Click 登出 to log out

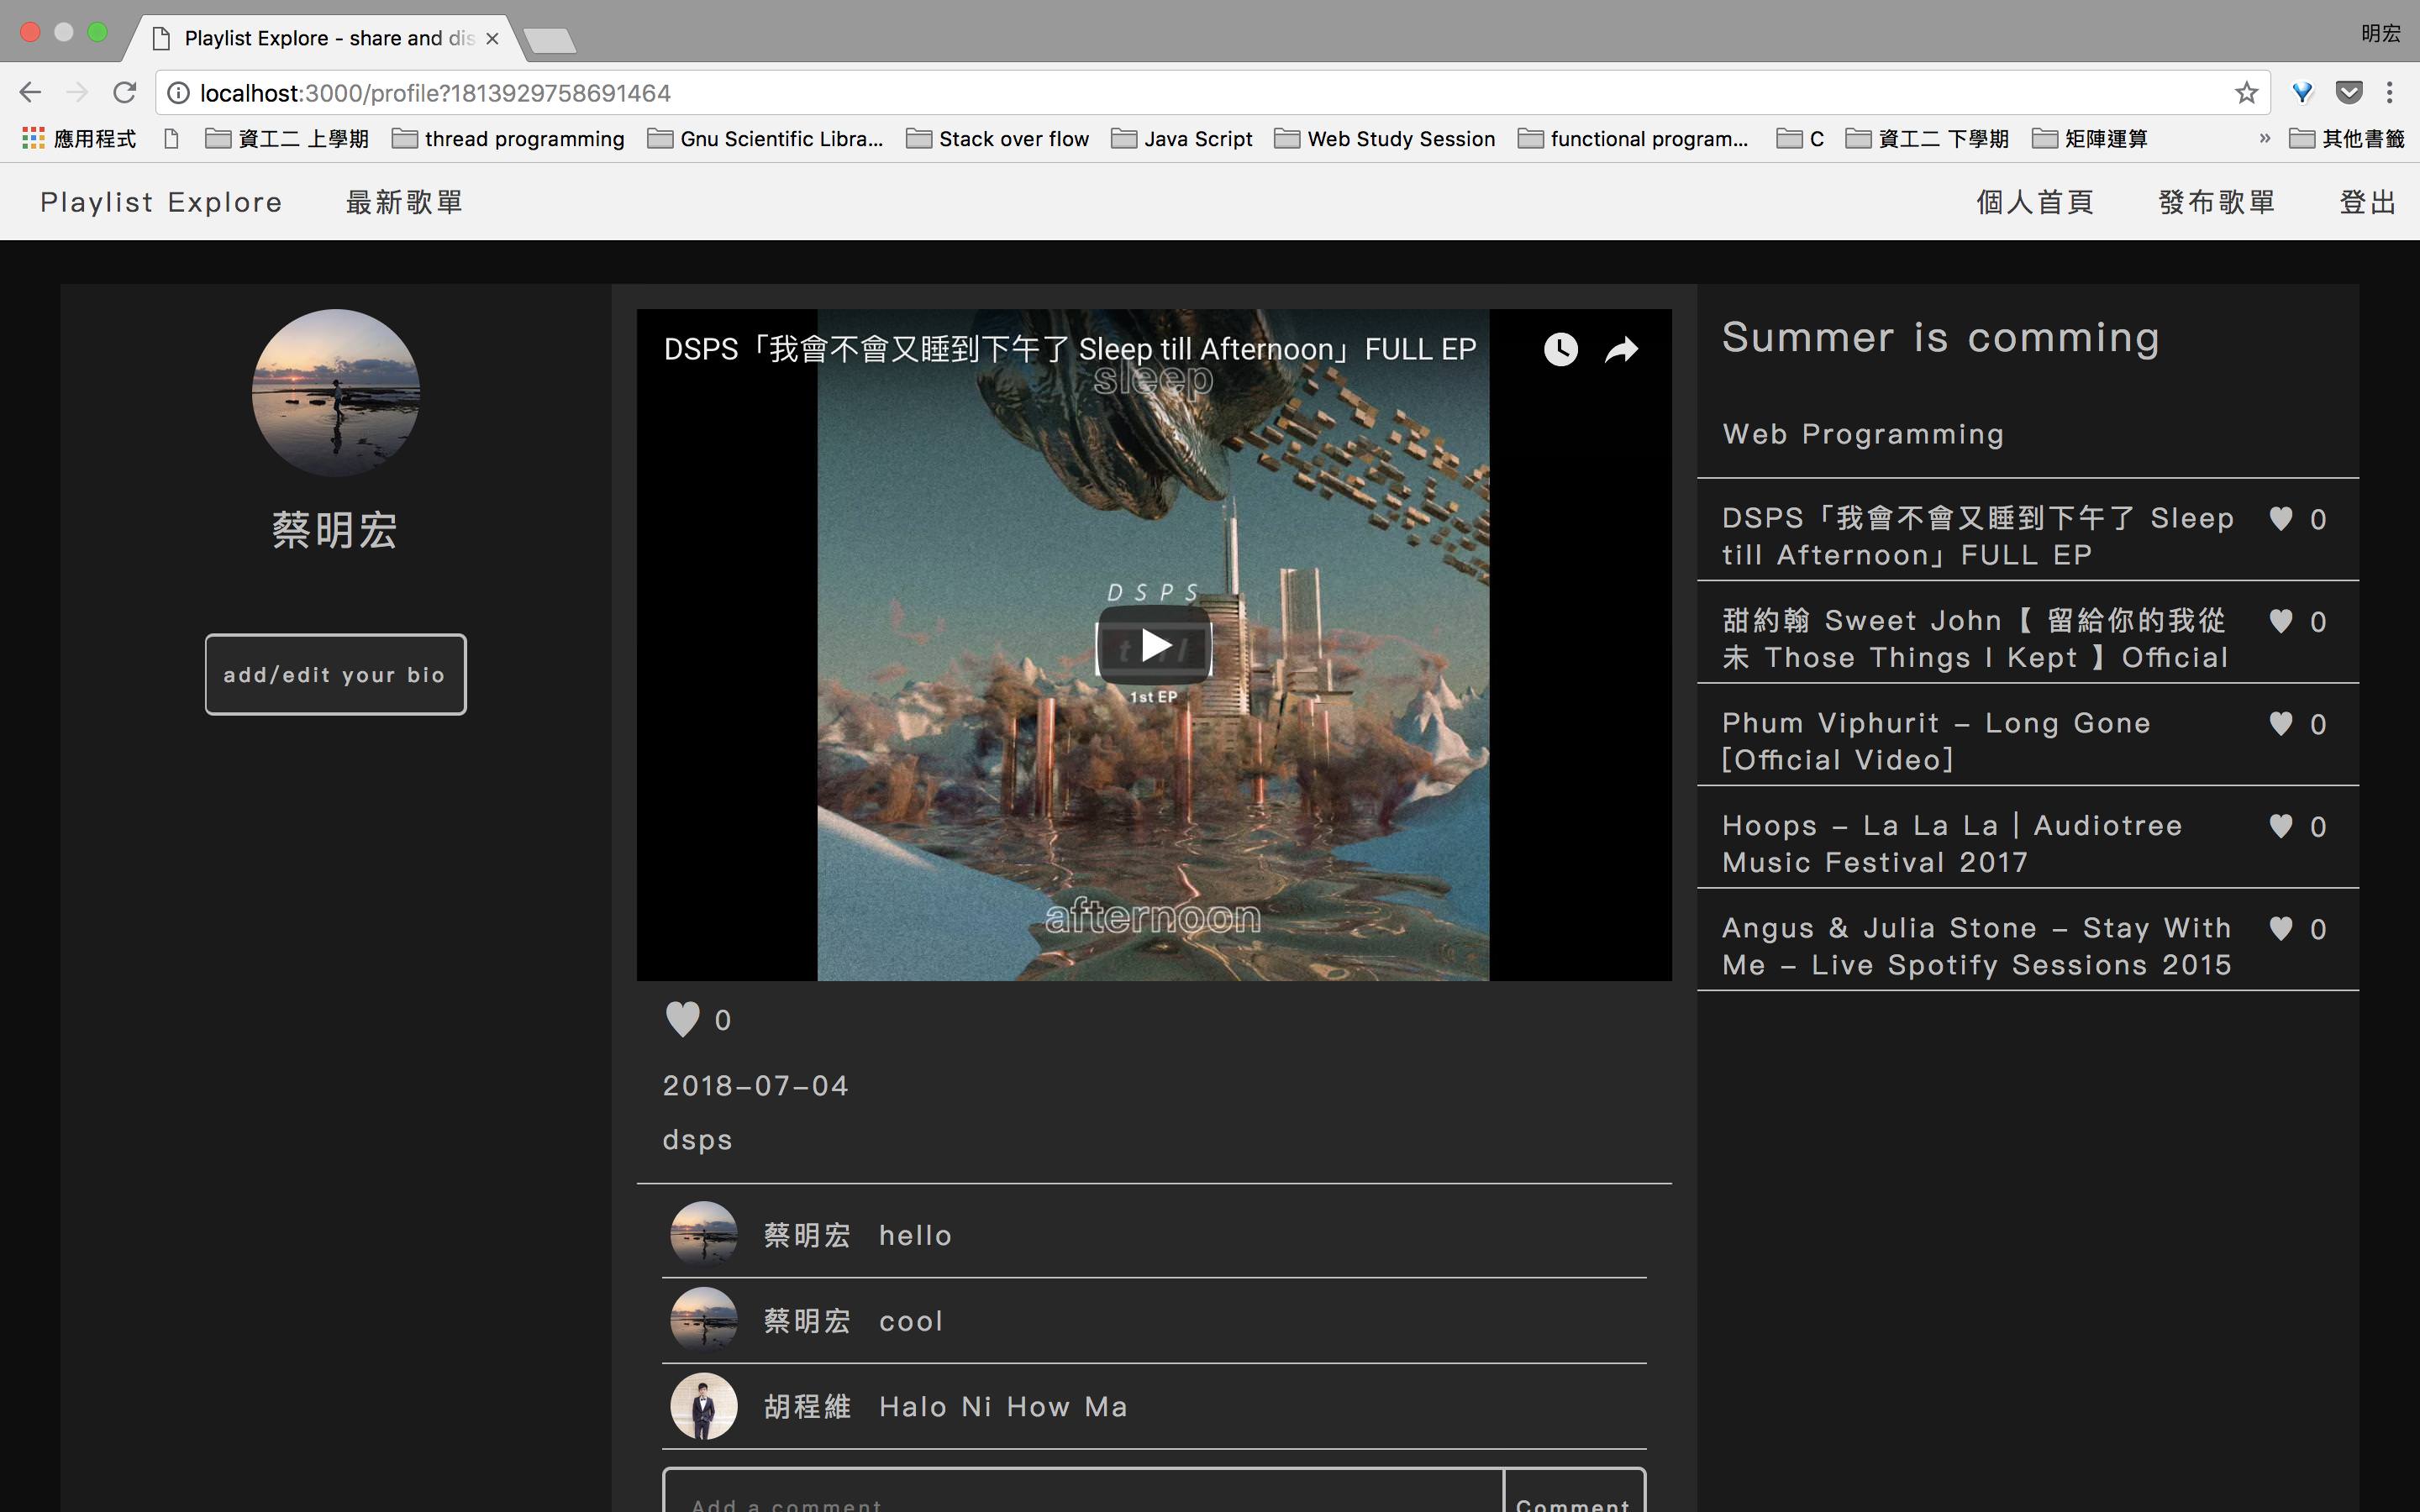pos(2367,202)
